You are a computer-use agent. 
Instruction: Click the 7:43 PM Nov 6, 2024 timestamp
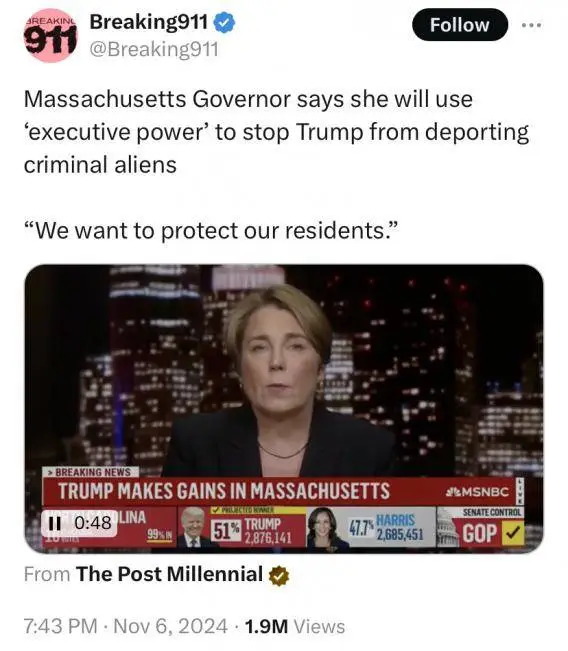pyautogui.click(x=125, y=626)
